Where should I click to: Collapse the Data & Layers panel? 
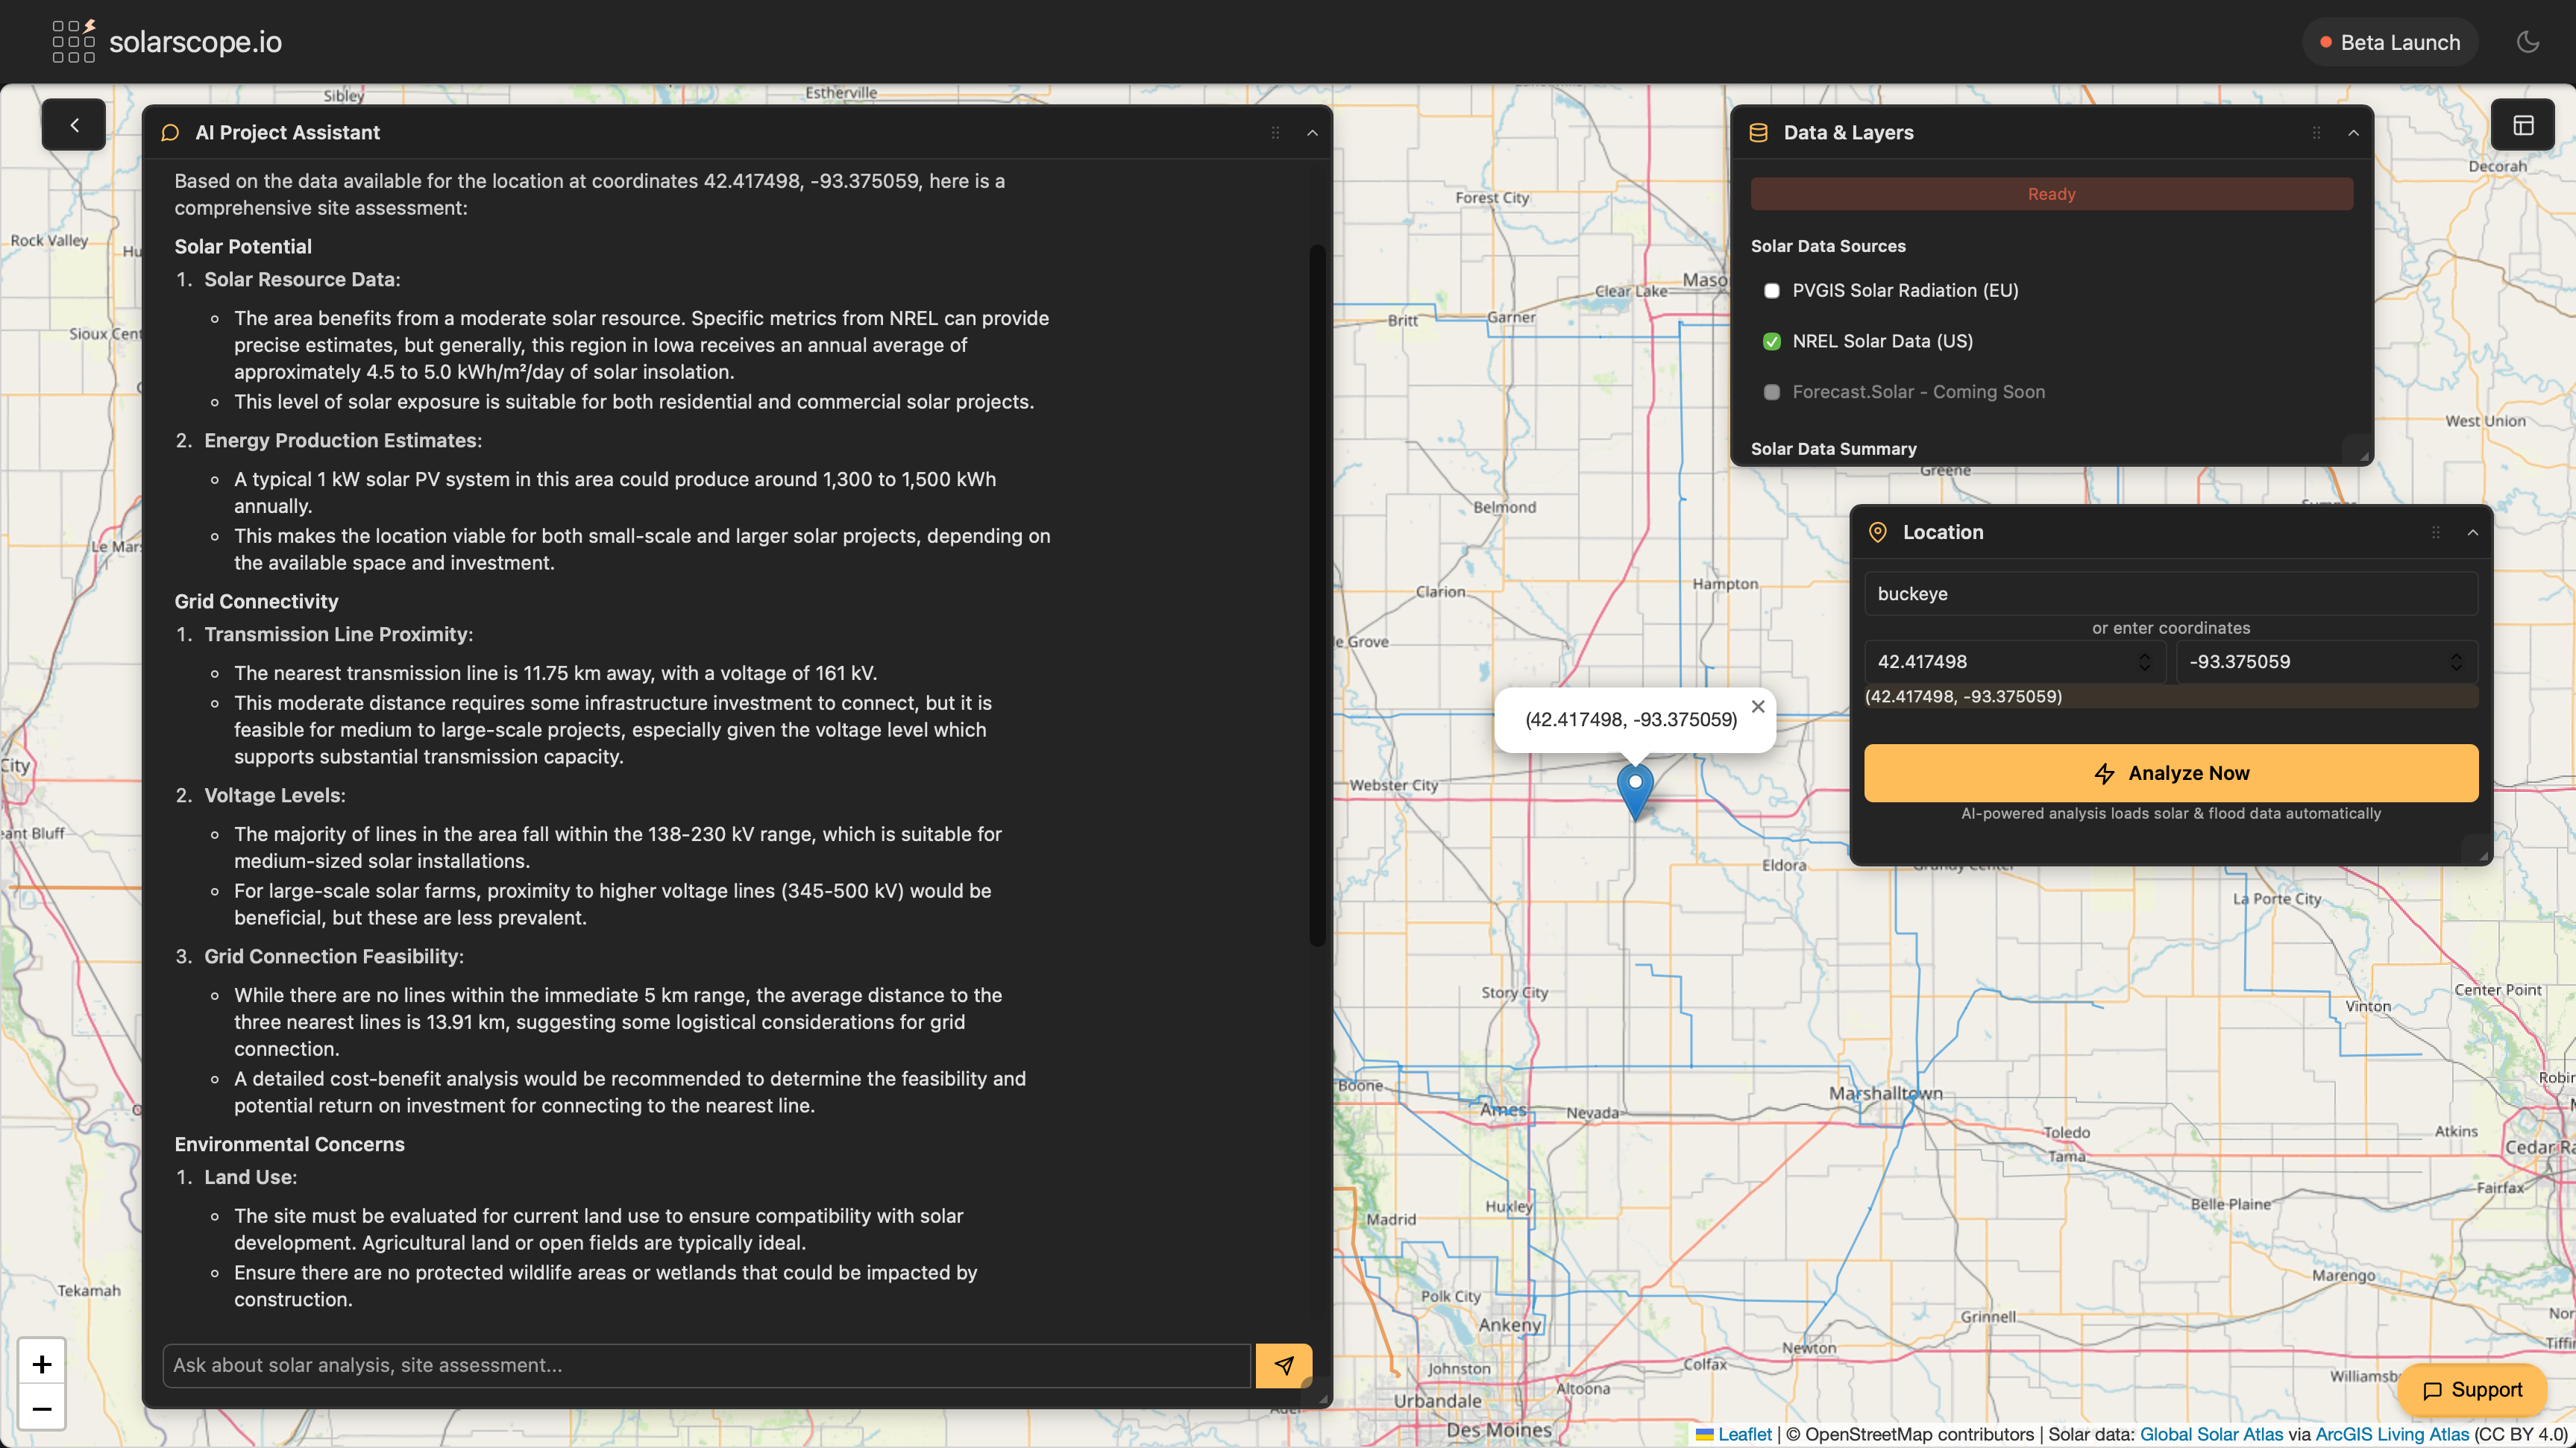[x=2353, y=133]
